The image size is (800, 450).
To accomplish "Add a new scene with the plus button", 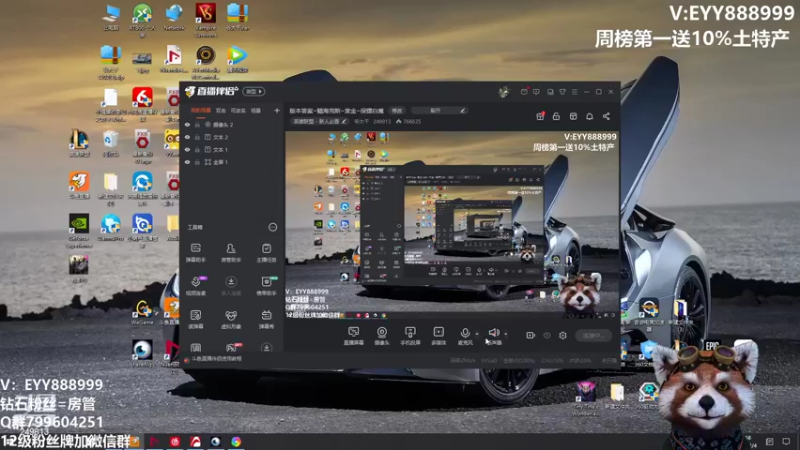I will [277, 110].
